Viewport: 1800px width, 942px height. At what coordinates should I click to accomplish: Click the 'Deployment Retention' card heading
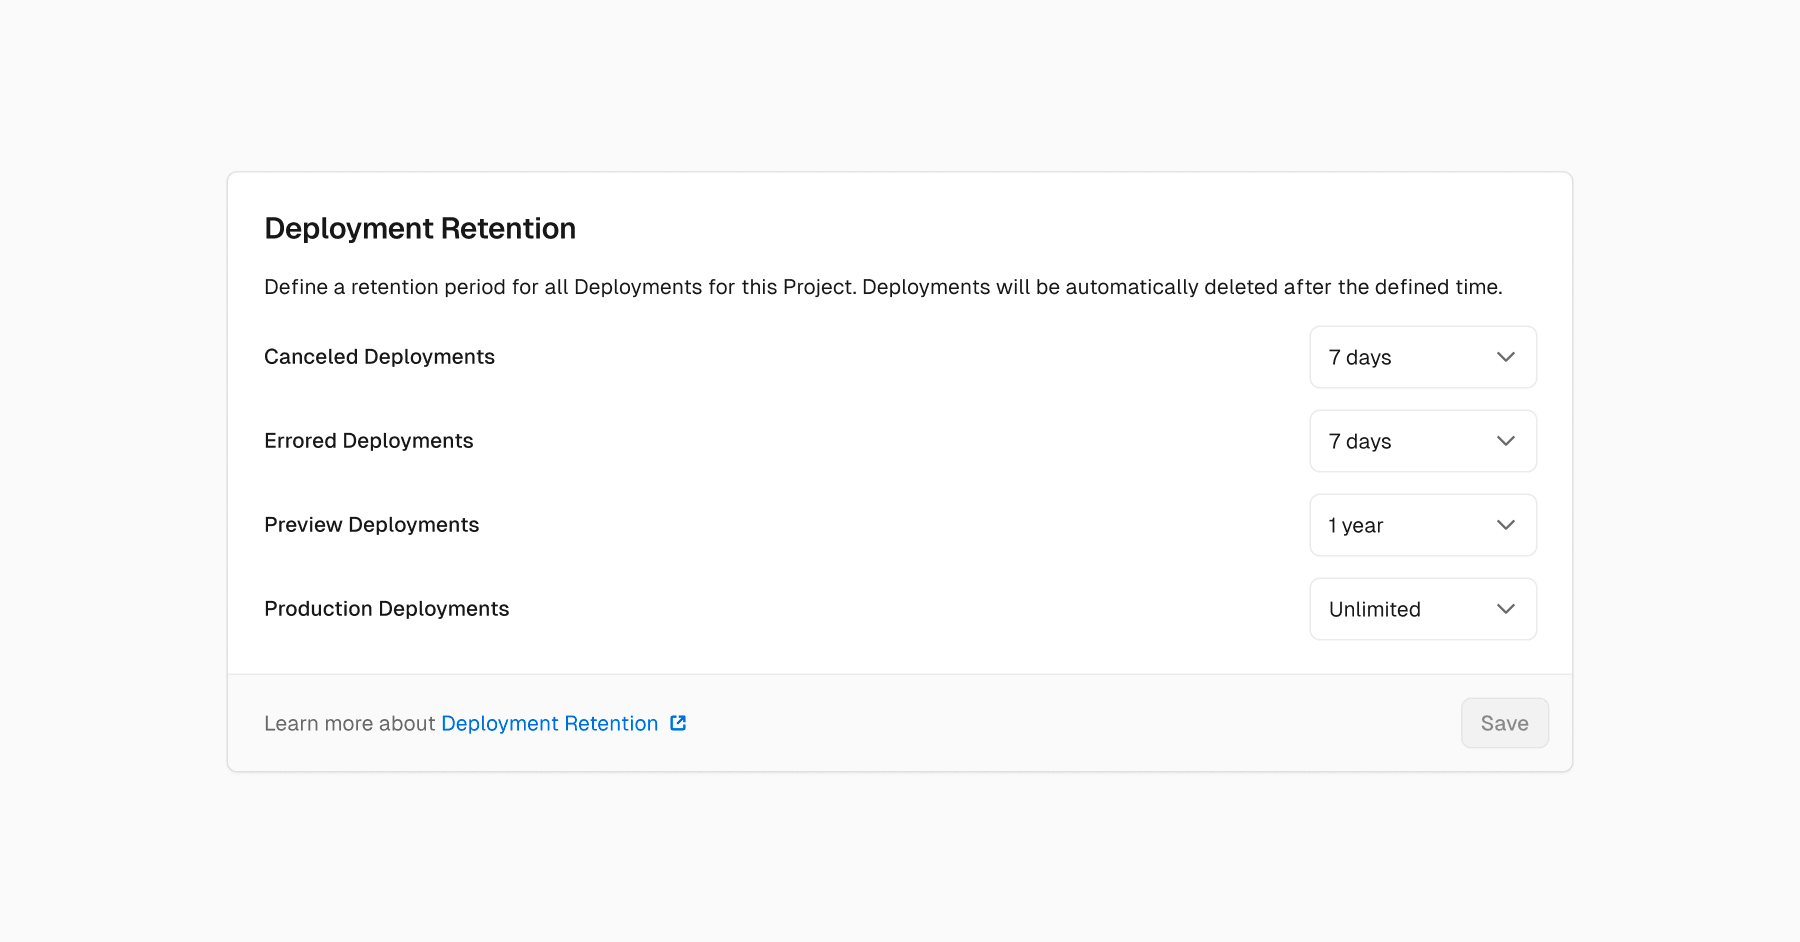pos(420,229)
